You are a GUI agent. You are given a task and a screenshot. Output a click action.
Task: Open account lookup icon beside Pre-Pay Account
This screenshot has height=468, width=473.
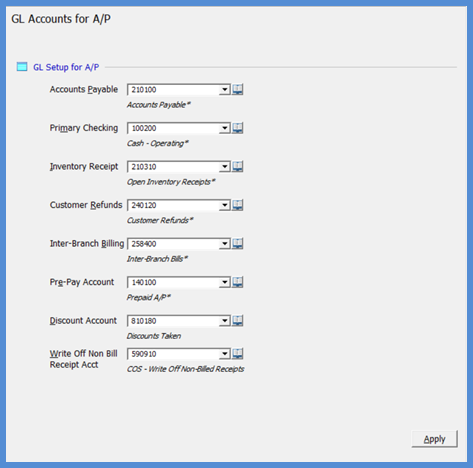tap(238, 282)
